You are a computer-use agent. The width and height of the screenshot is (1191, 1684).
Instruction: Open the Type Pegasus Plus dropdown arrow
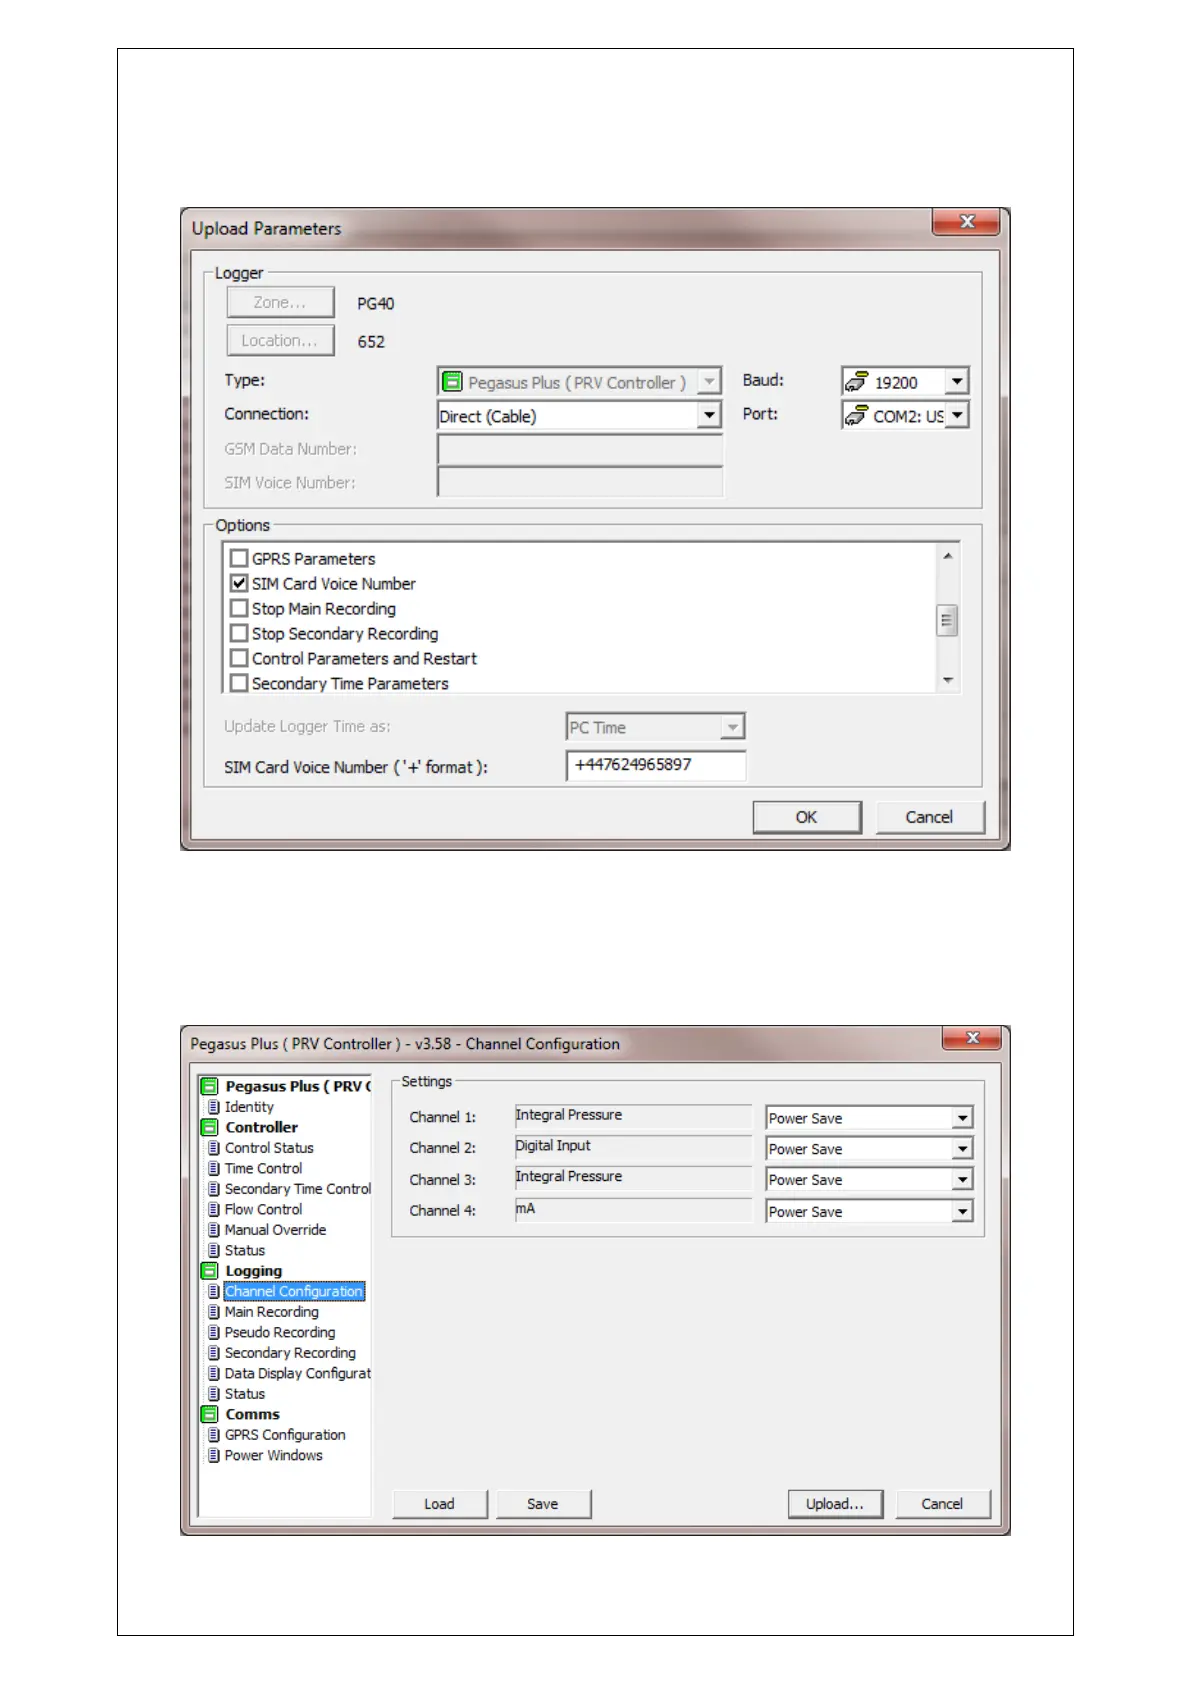(x=709, y=382)
